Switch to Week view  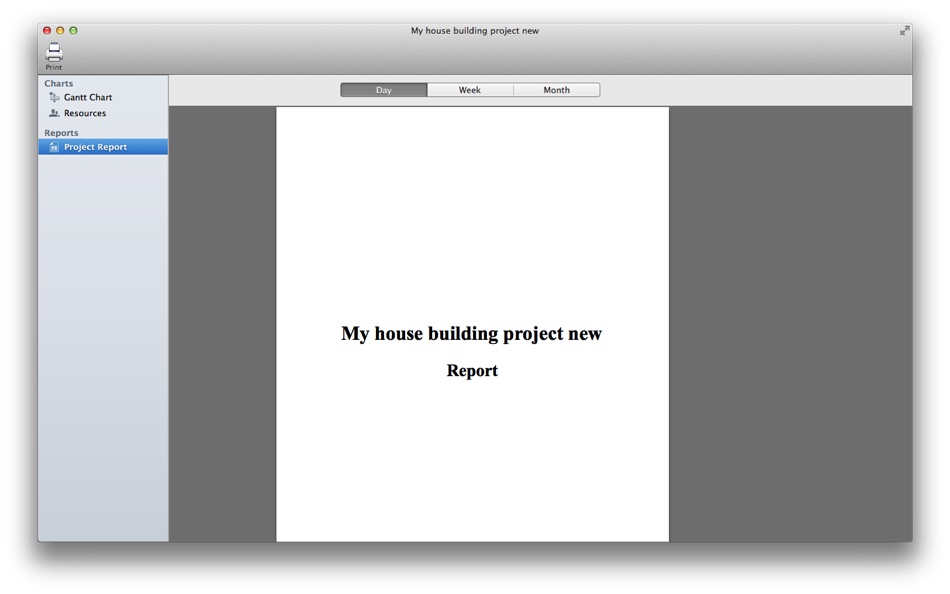click(470, 90)
